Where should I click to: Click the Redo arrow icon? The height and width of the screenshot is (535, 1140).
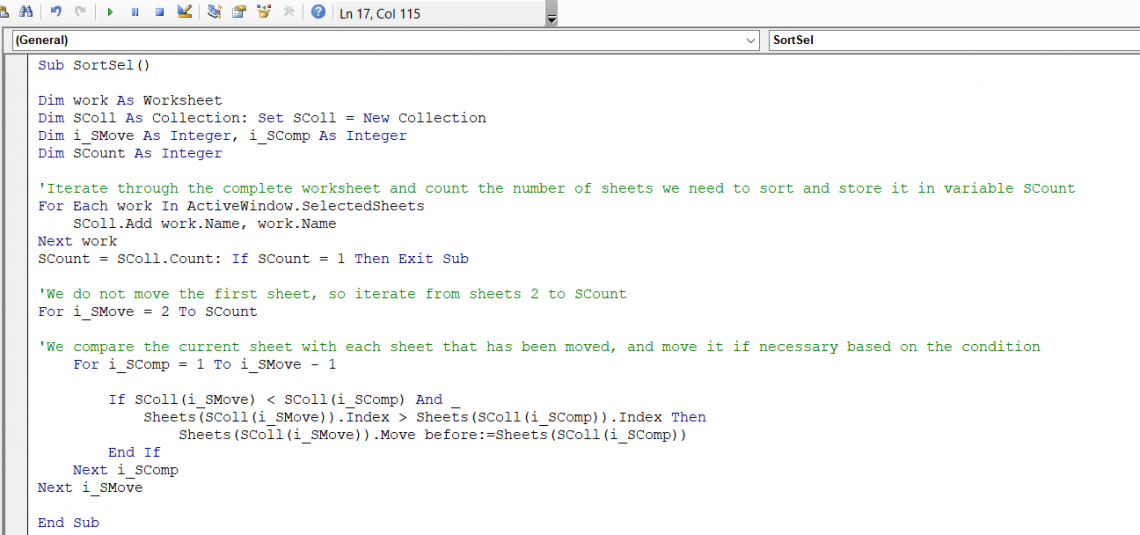80,12
